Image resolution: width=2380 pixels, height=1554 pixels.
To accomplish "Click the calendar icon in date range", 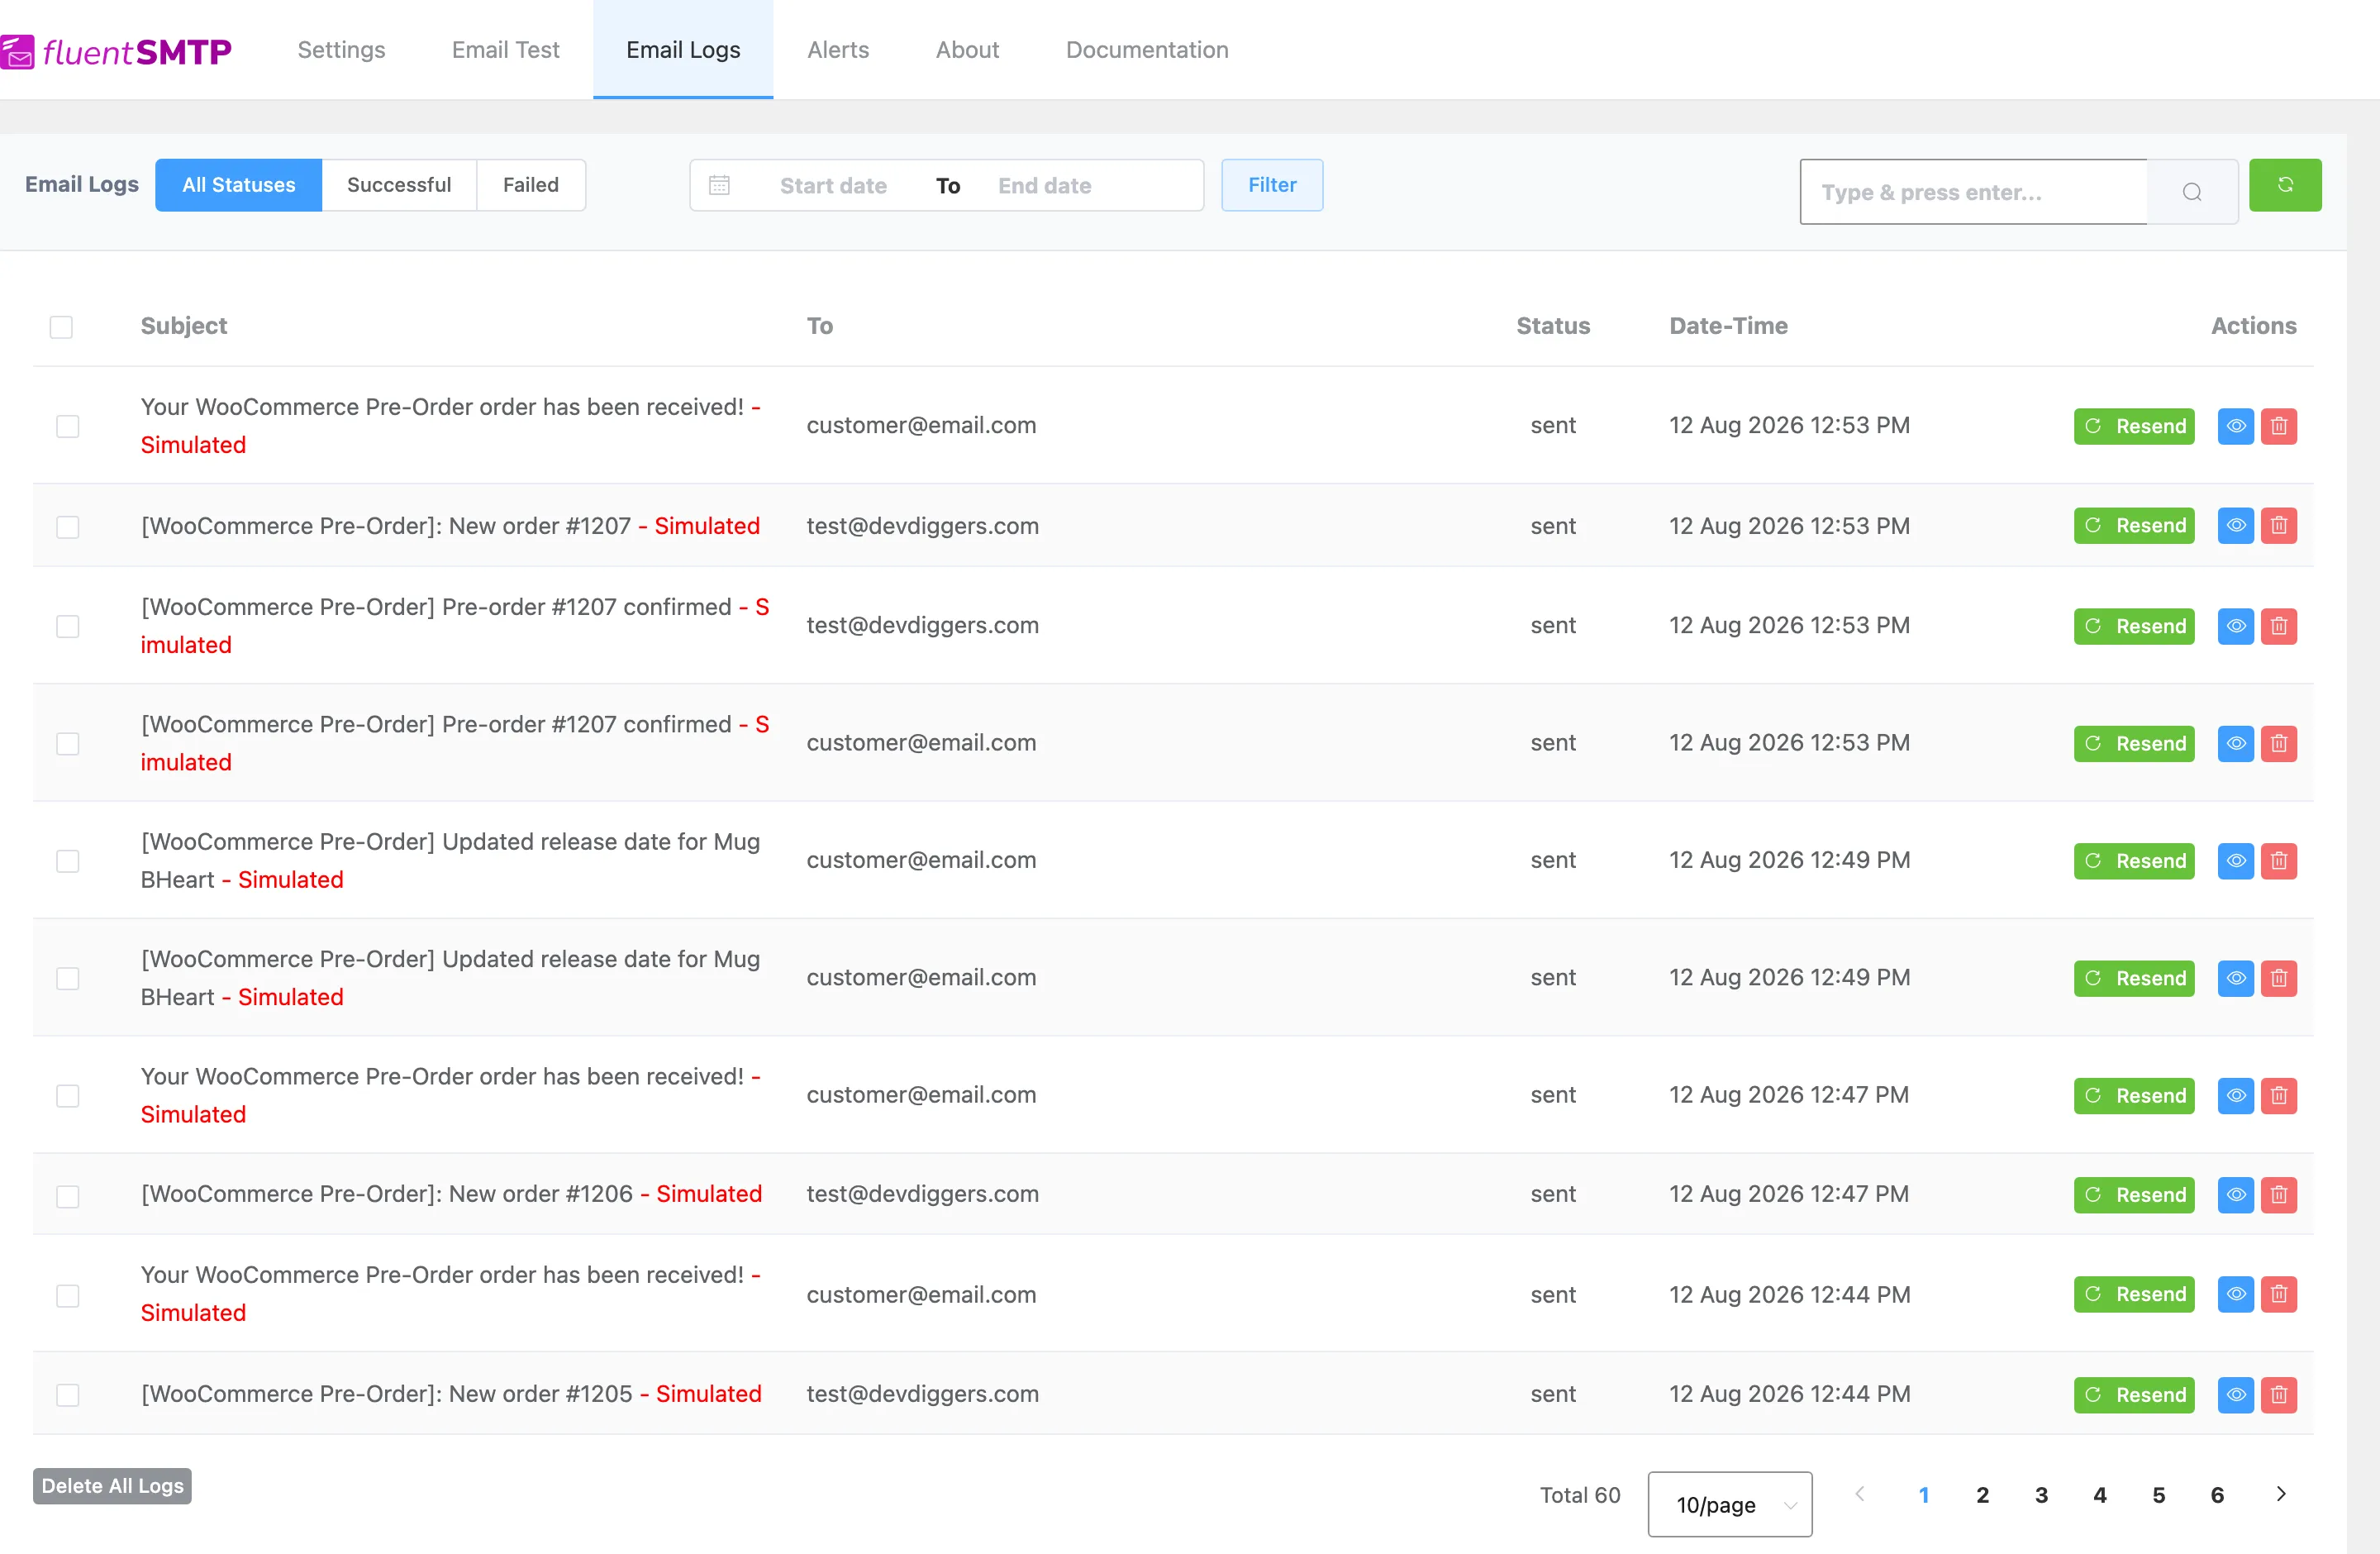I will click(719, 185).
